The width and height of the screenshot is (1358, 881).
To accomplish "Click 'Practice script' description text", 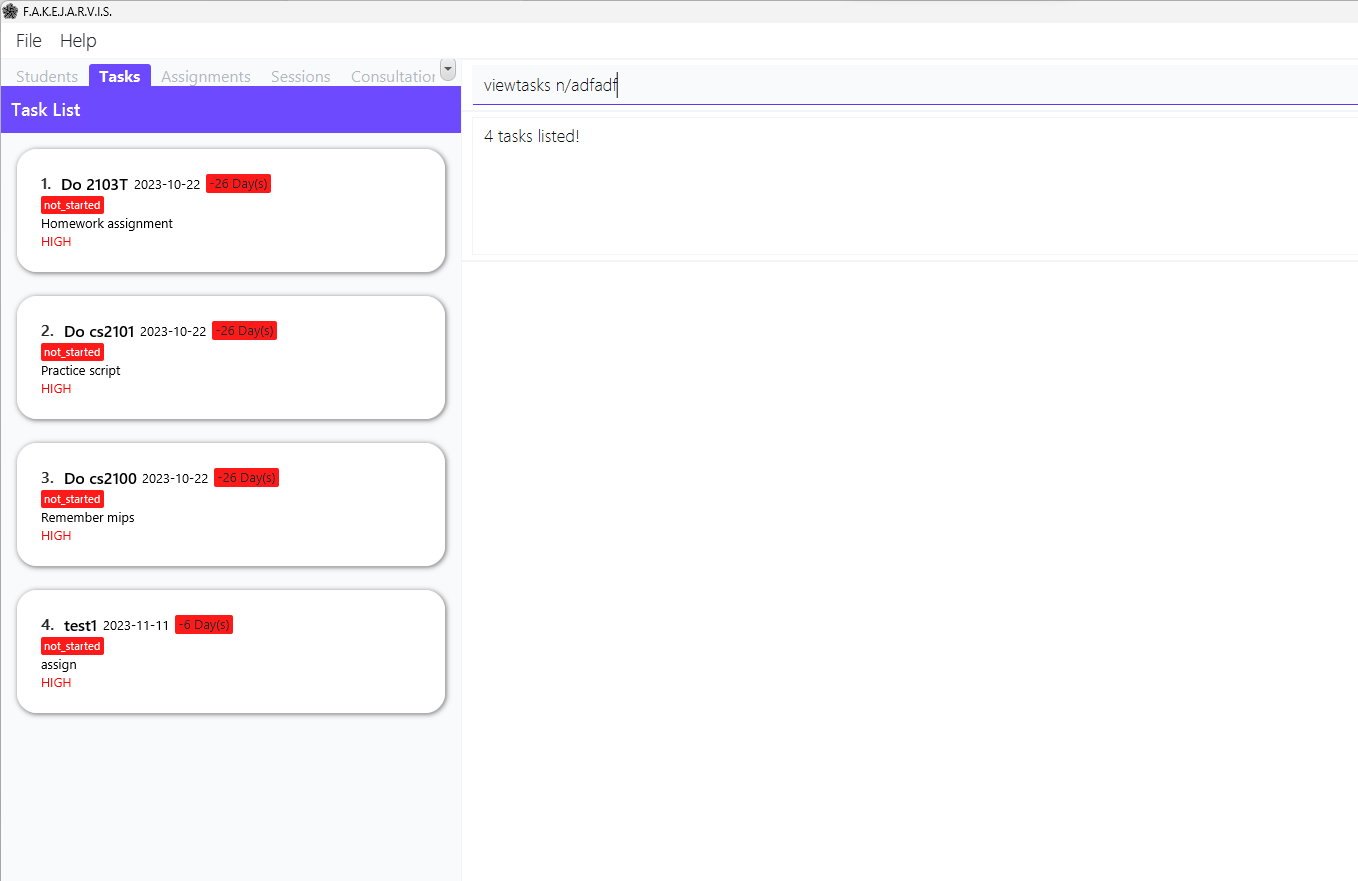I will click(x=81, y=371).
